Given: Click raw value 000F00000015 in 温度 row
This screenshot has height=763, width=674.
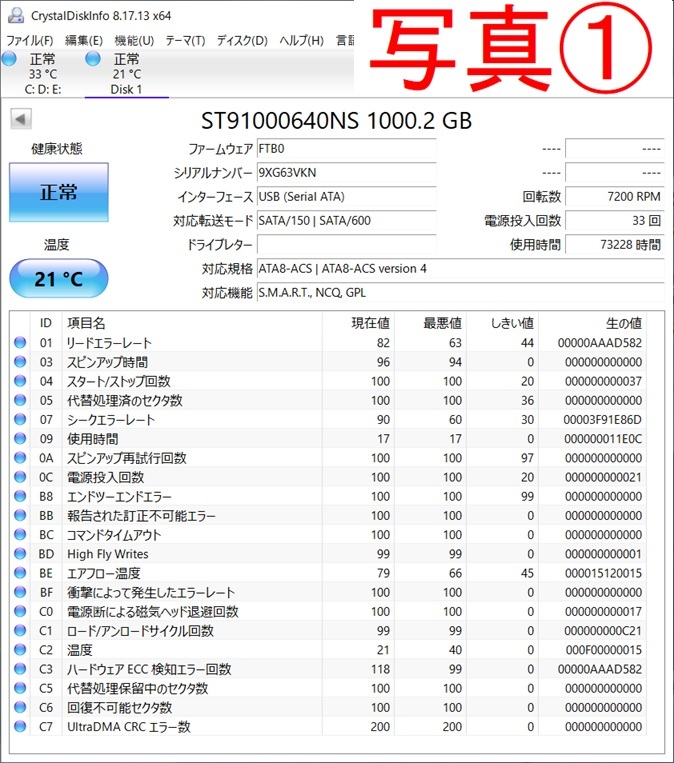Looking at the screenshot, I should [603, 650].
